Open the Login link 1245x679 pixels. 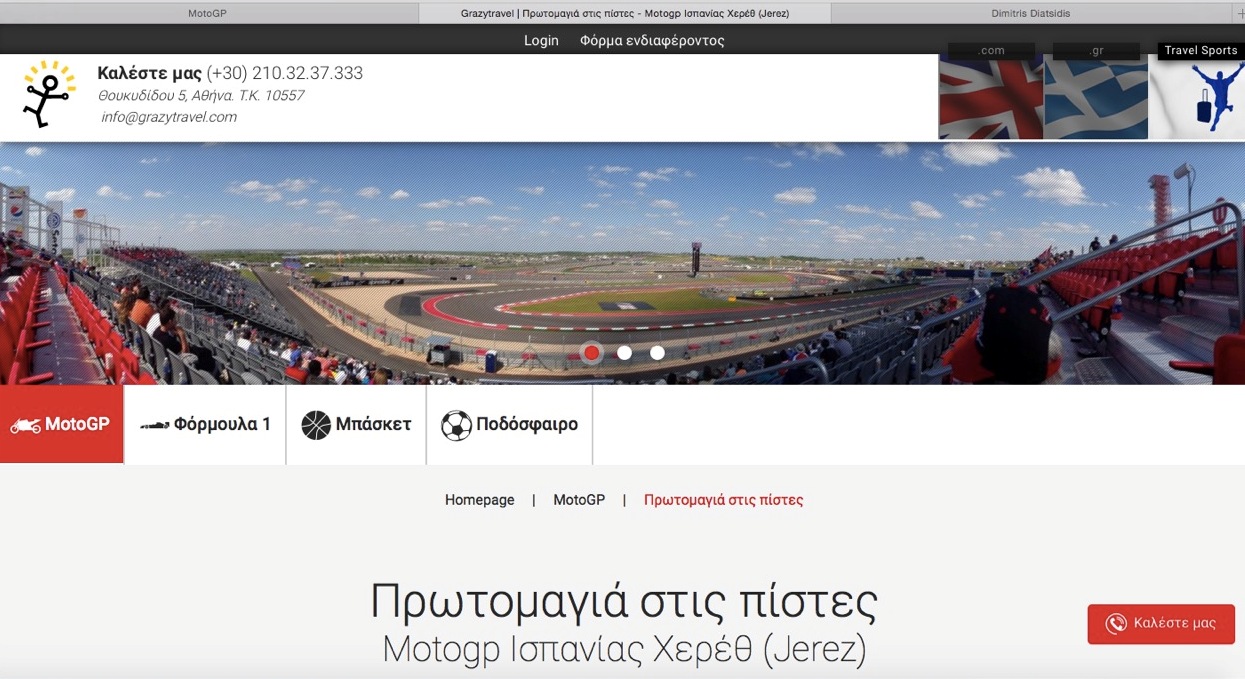point(541,40)
